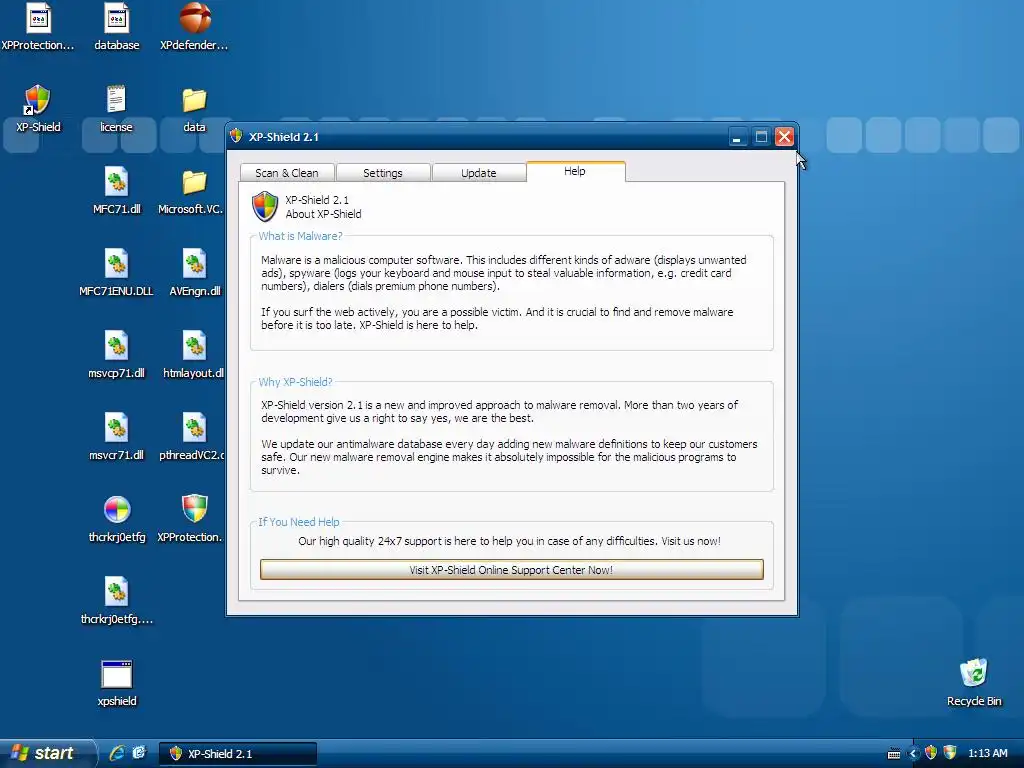1024x768 pixels.
Task: Expand hidden tray icons arrow
Action: coord(914,754)
